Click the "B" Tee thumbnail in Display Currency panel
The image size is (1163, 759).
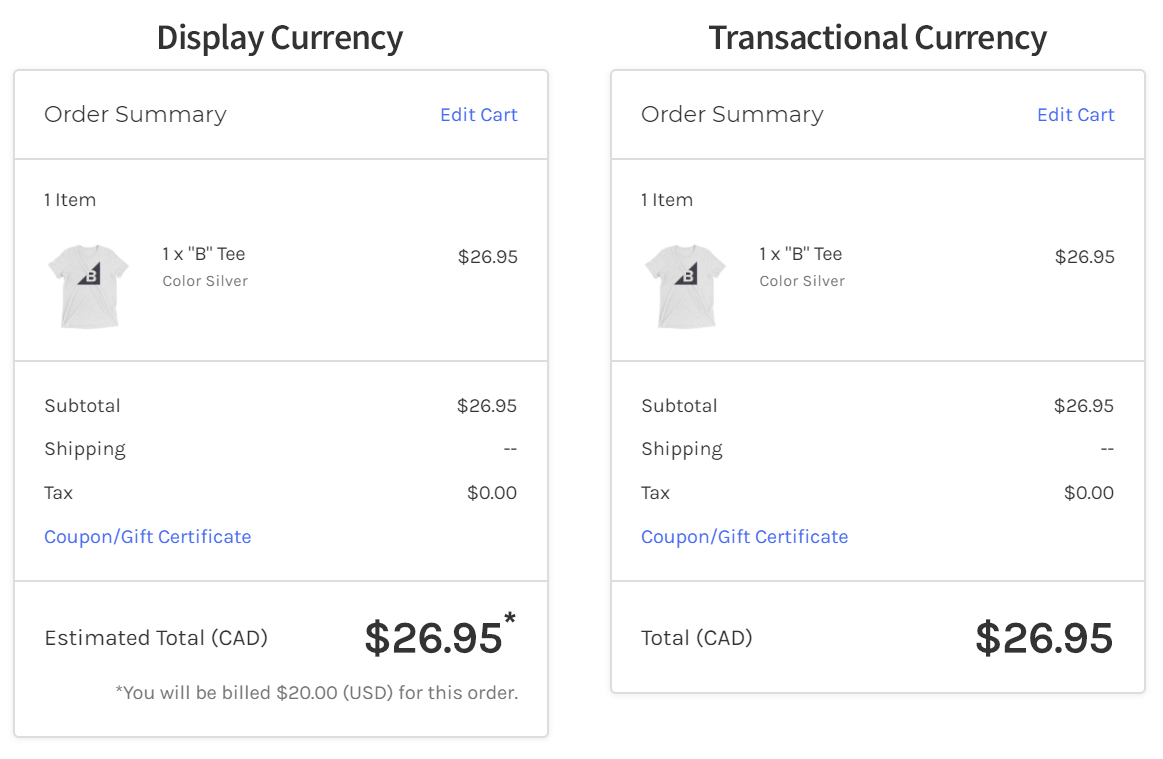point(89,286)
